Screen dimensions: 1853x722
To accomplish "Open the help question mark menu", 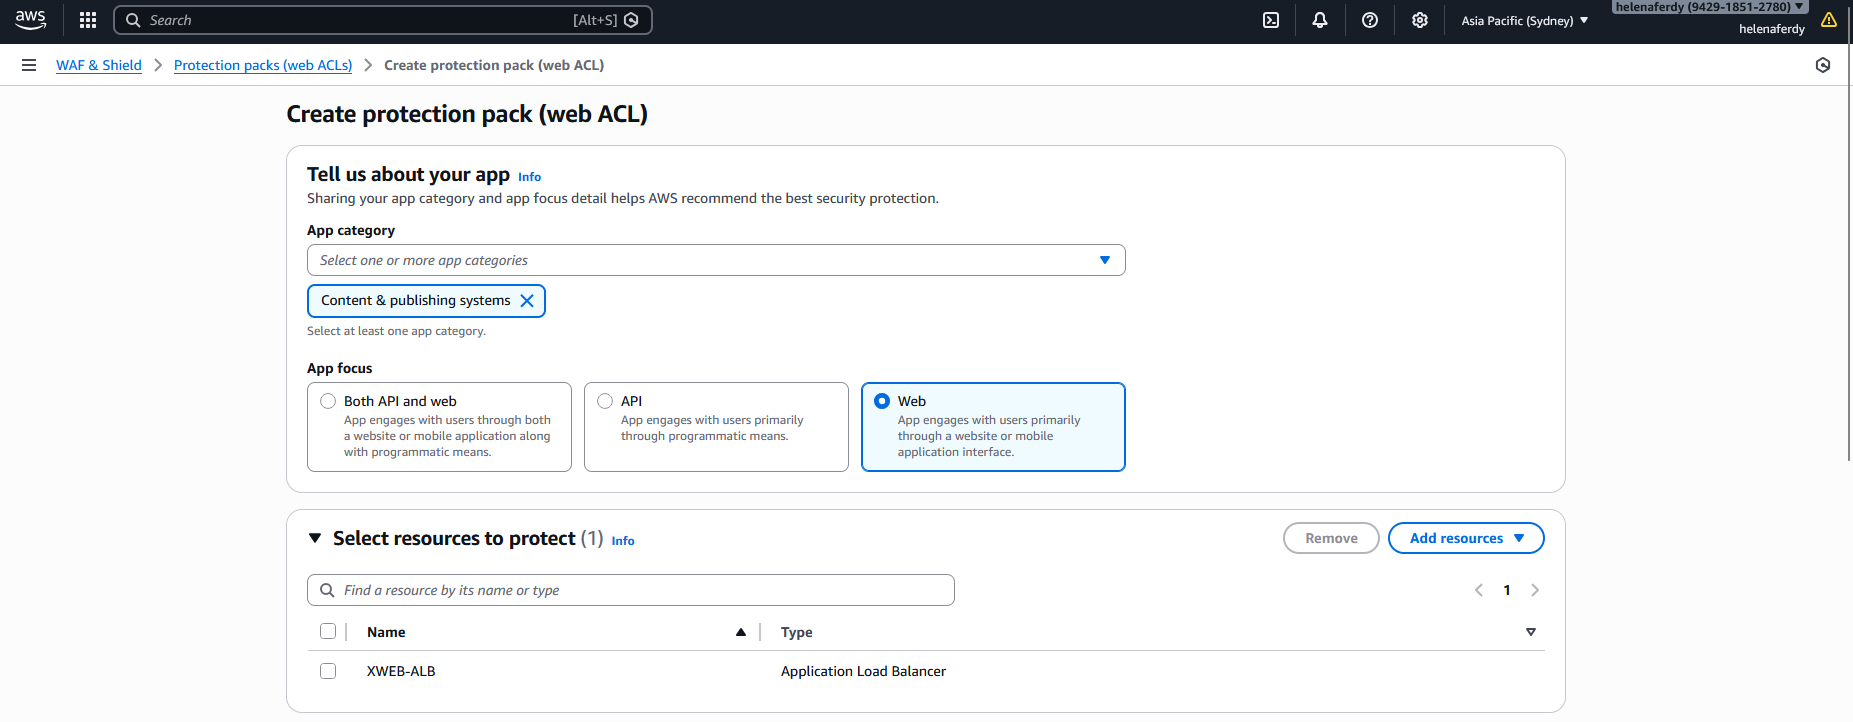I will [1370, 20].
